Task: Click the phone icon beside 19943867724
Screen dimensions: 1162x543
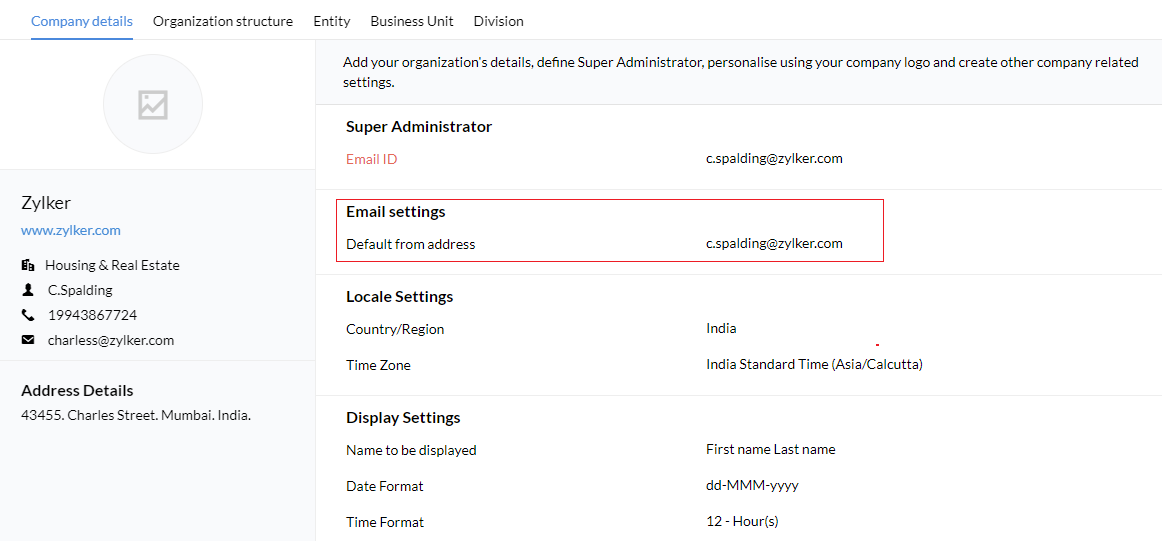Action: click(27, 315)
